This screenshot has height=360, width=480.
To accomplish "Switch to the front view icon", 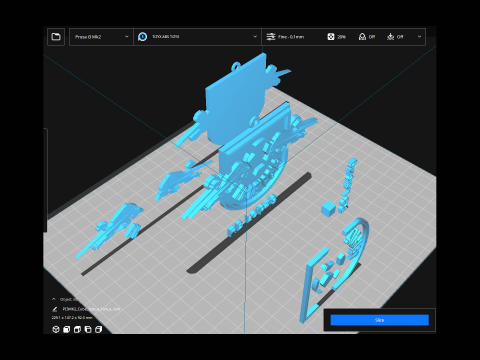I will tap(66, 329).
